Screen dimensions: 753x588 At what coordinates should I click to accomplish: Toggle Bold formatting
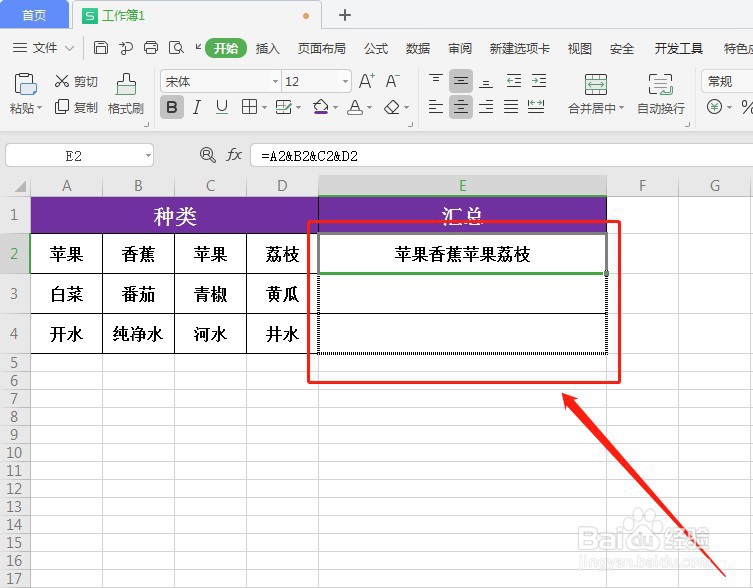[172, 107]
